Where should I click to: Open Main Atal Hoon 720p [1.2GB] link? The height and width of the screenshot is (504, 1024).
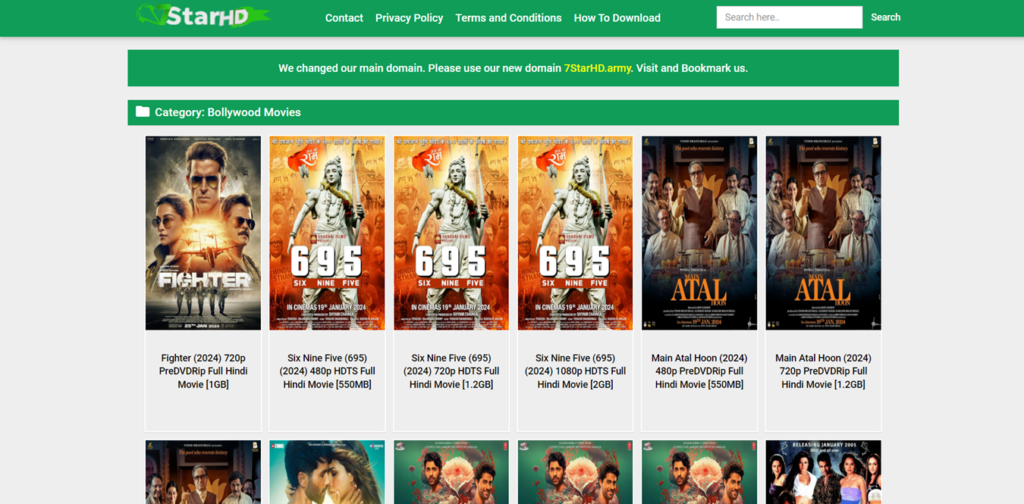[824, 371]
